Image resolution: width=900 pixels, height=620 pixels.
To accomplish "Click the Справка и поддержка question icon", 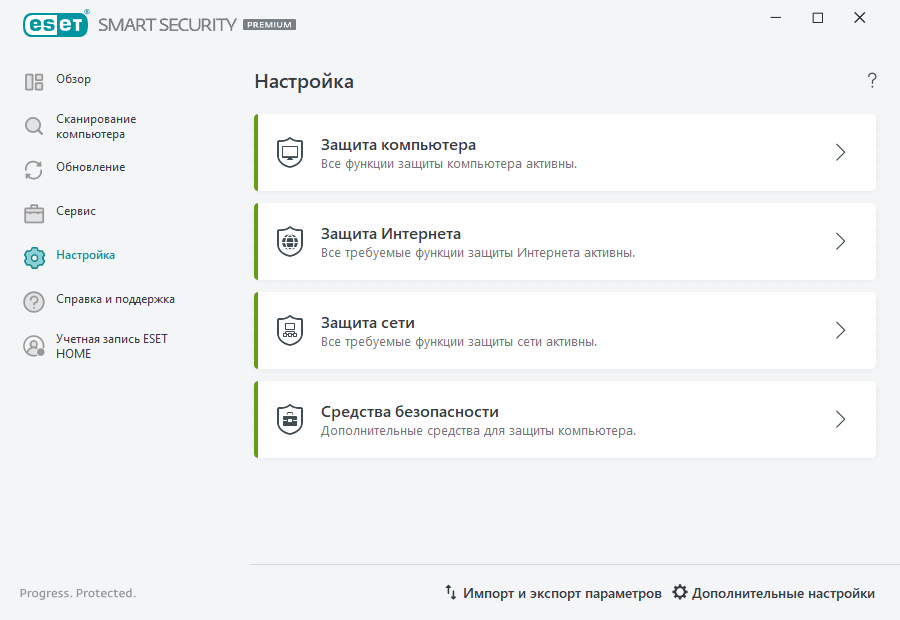I will pos(33,299).
